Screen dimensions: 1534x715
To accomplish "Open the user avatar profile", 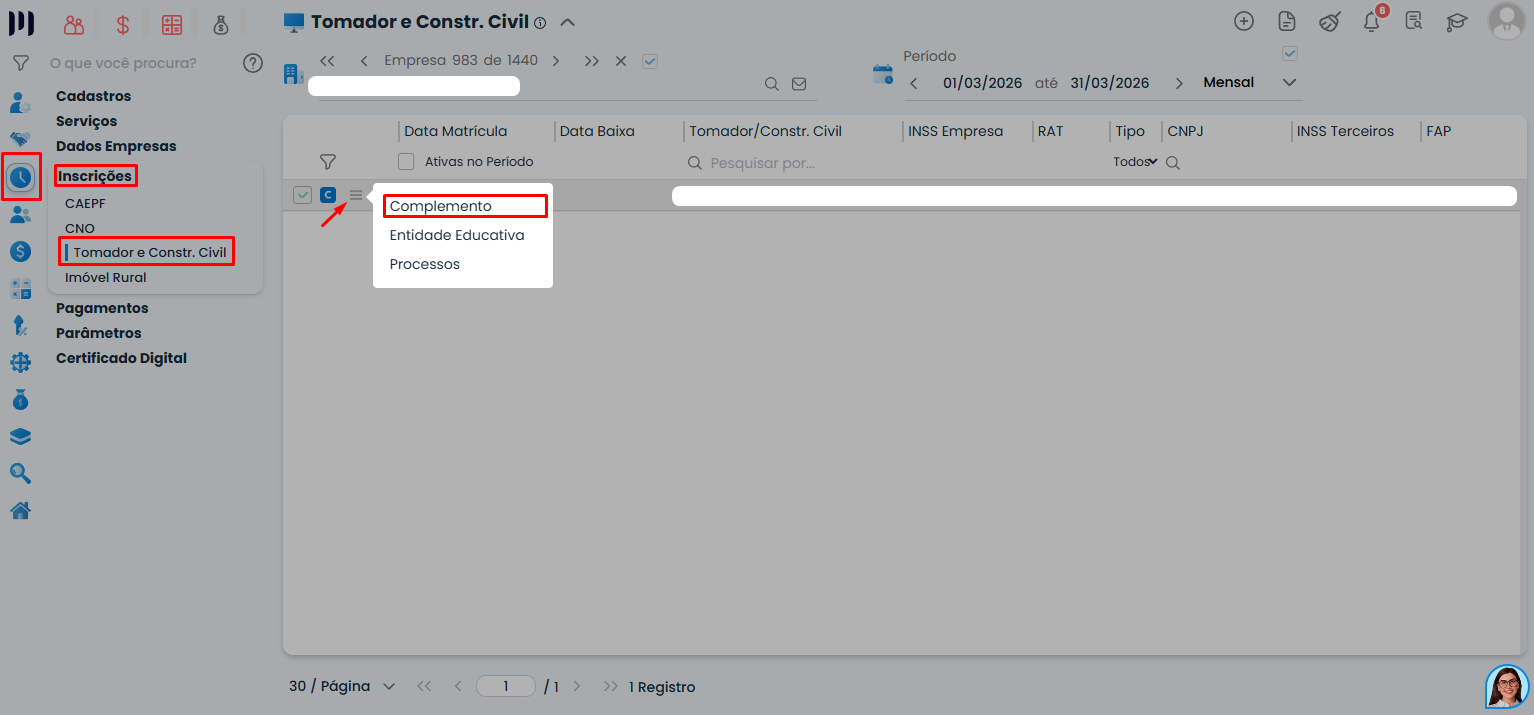I will pyautogui.click(x=1507, y=21).
